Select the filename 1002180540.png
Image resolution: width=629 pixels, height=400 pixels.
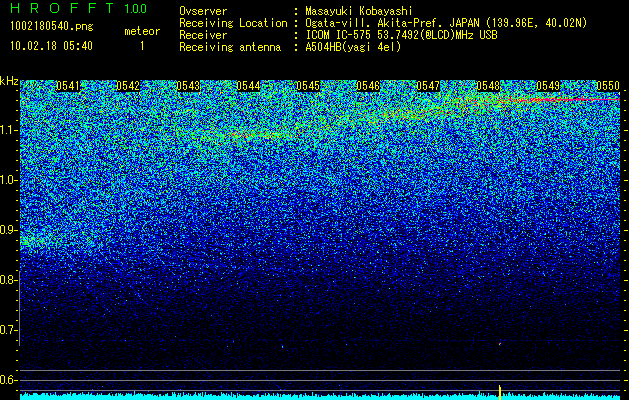pyautogui.click(x=52, y=27)
